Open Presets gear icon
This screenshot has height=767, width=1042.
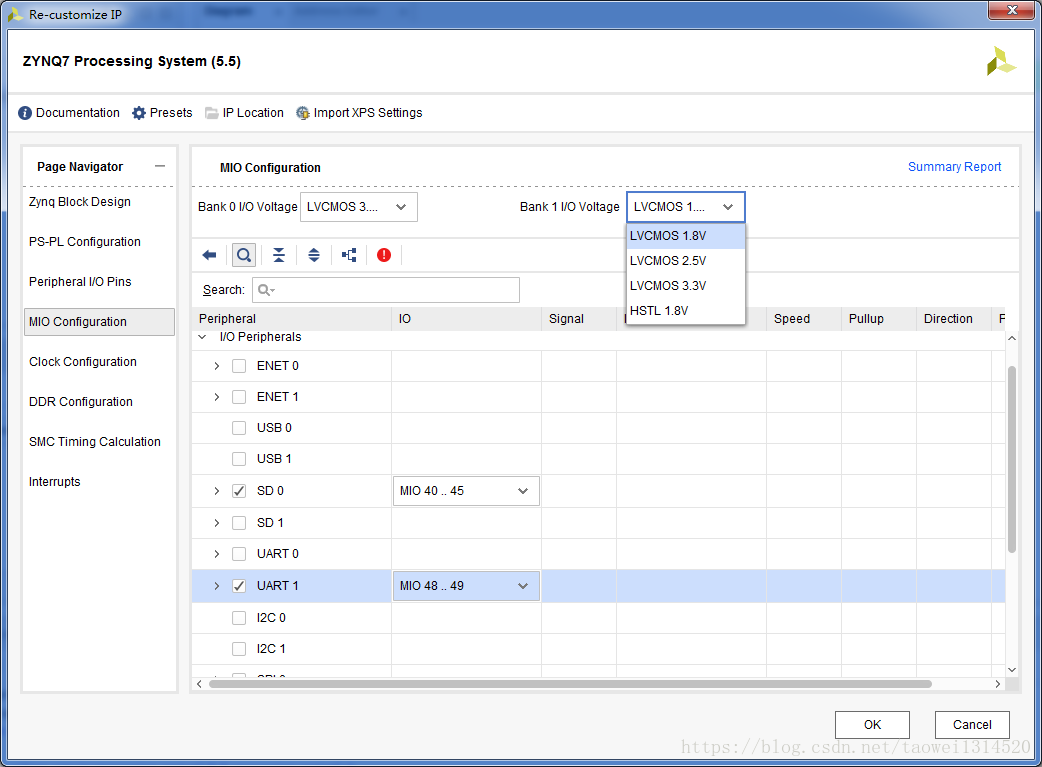click(139, 113)
